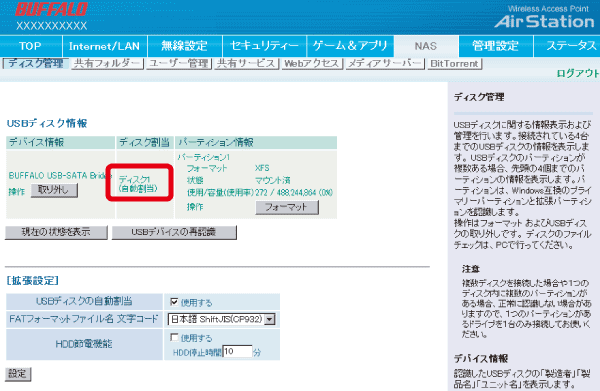600x391 pixels.
Task: Go to the 共有サービス sub-tab
Action: point(247,64)
